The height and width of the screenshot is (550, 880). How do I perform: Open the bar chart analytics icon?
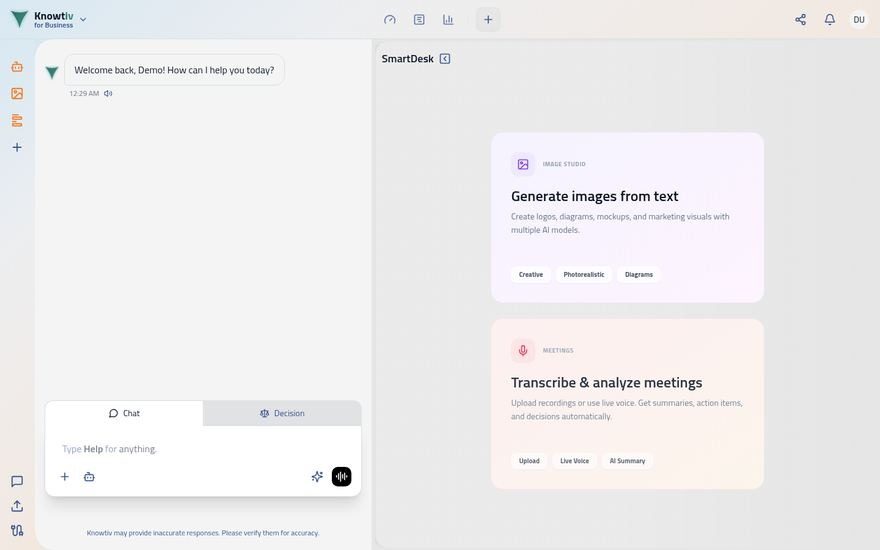point(448,20)
